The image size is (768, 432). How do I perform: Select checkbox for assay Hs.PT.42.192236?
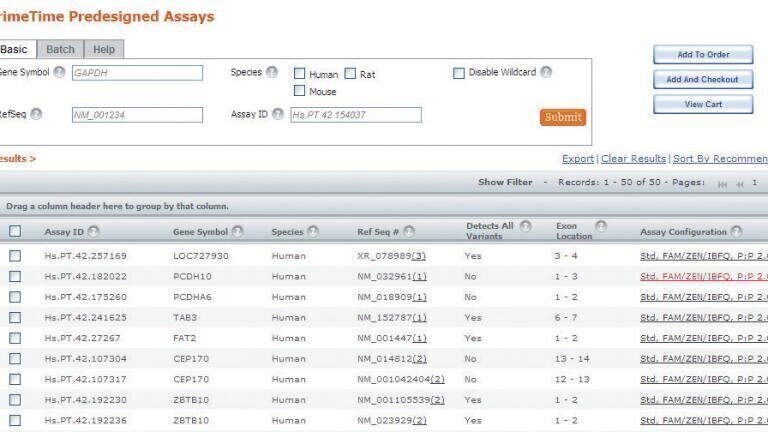(x=15, y=420)
